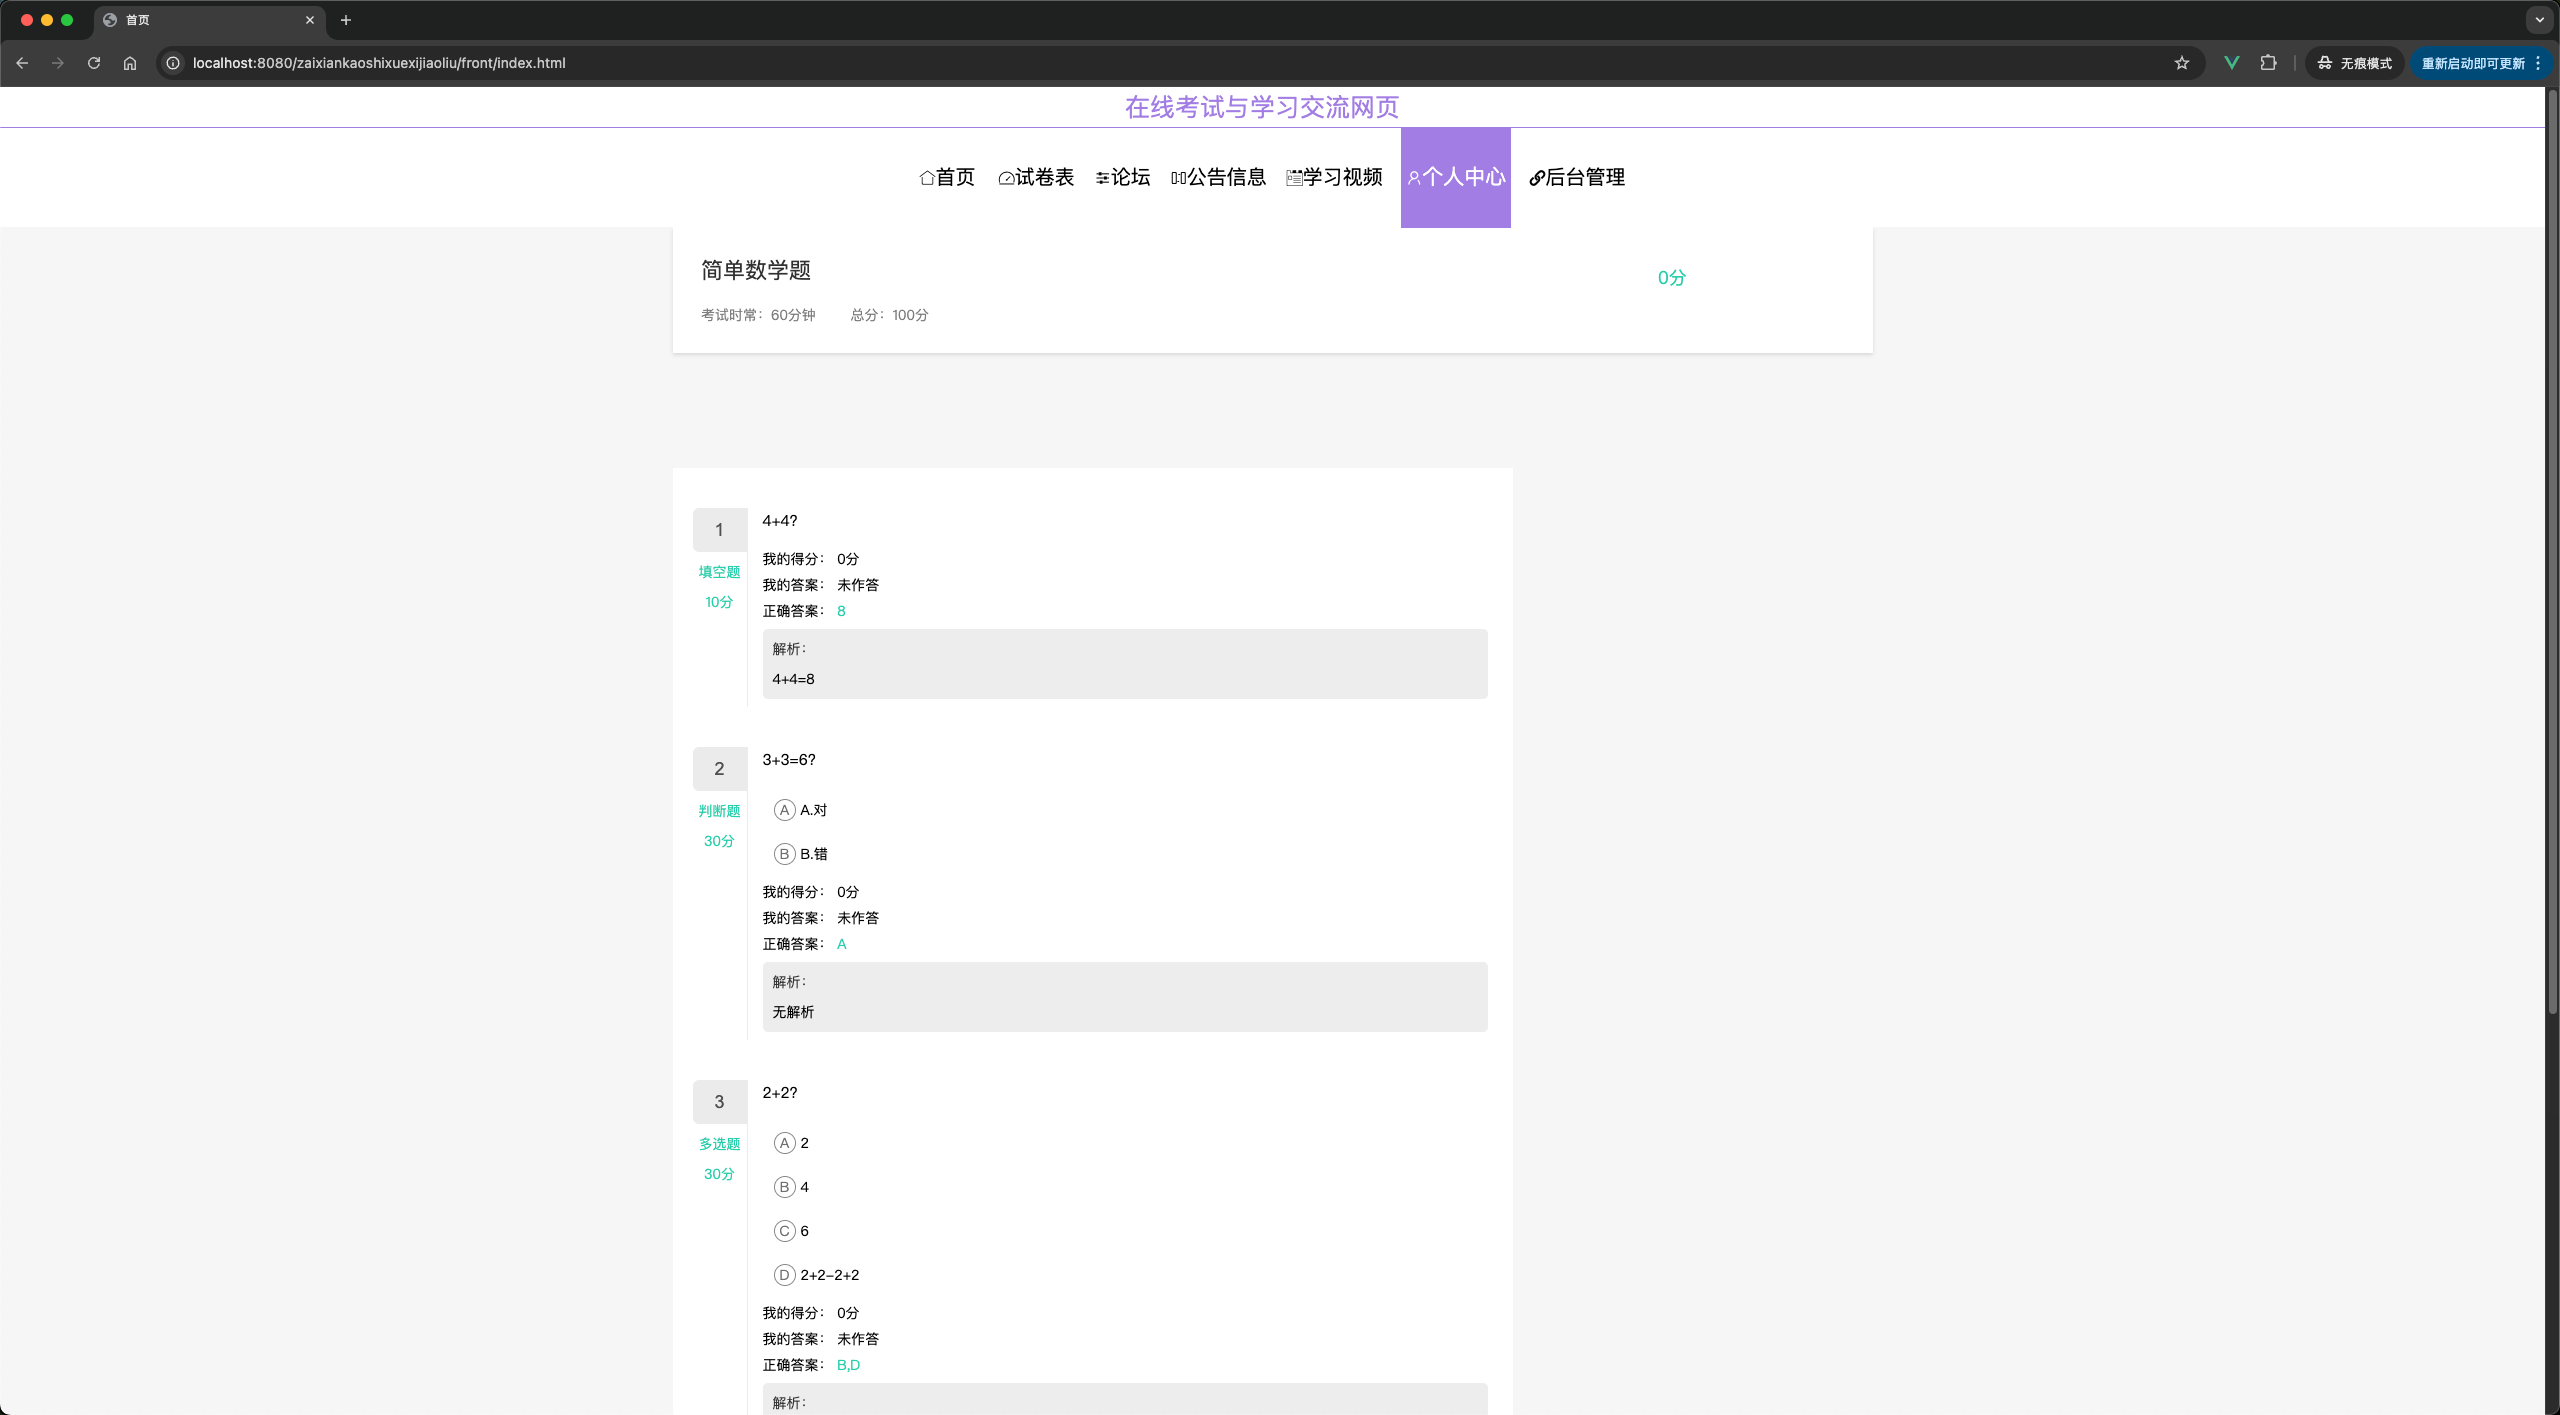
Task: Click the 无痕模式 incognito indicator
Action: click(2354, 63)
